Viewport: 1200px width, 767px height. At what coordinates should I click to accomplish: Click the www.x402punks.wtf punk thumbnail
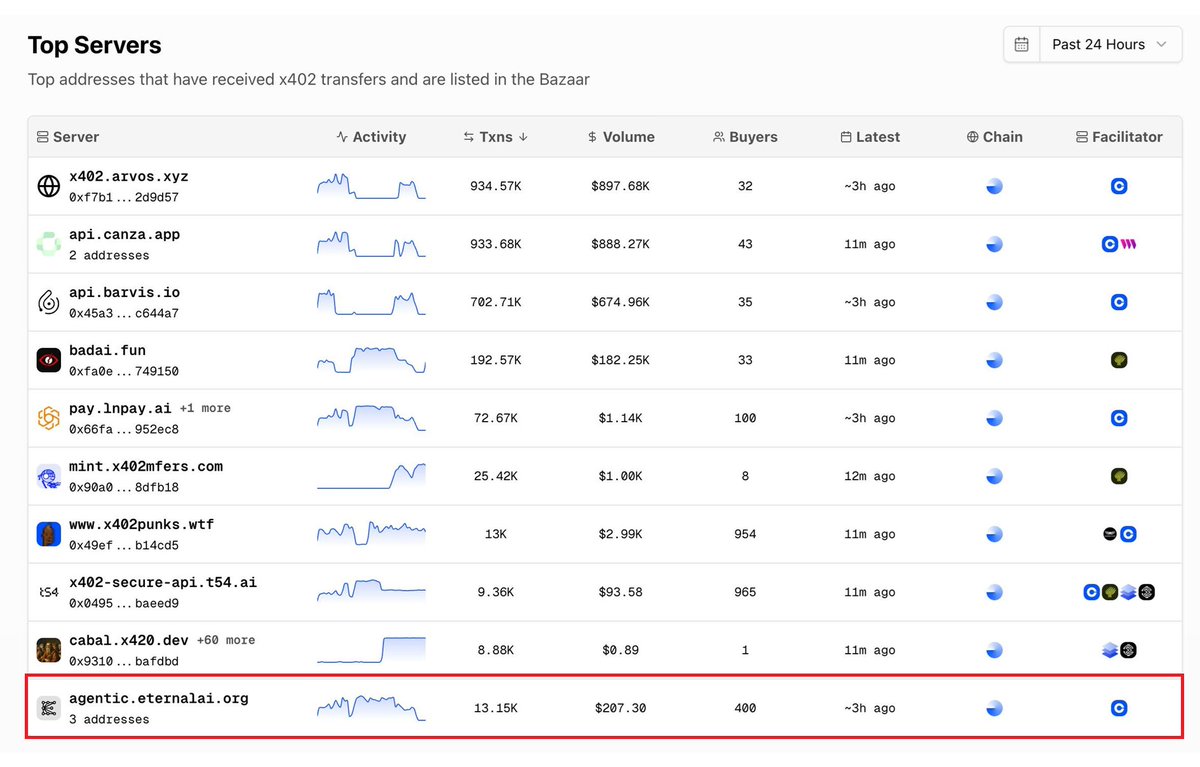point(48,534)
